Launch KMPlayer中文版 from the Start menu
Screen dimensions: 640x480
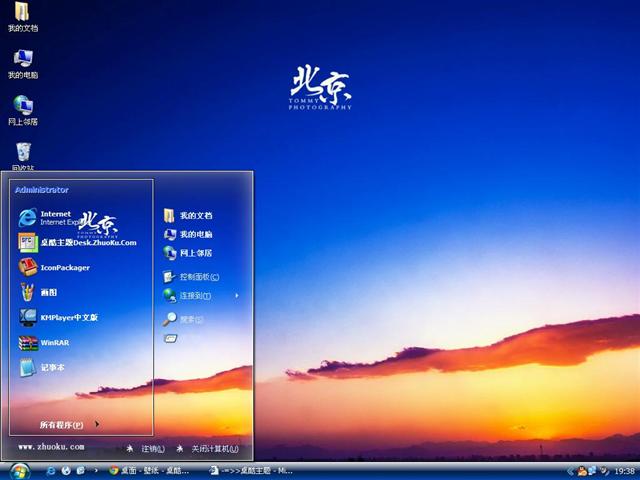click(x=58, y=317)
